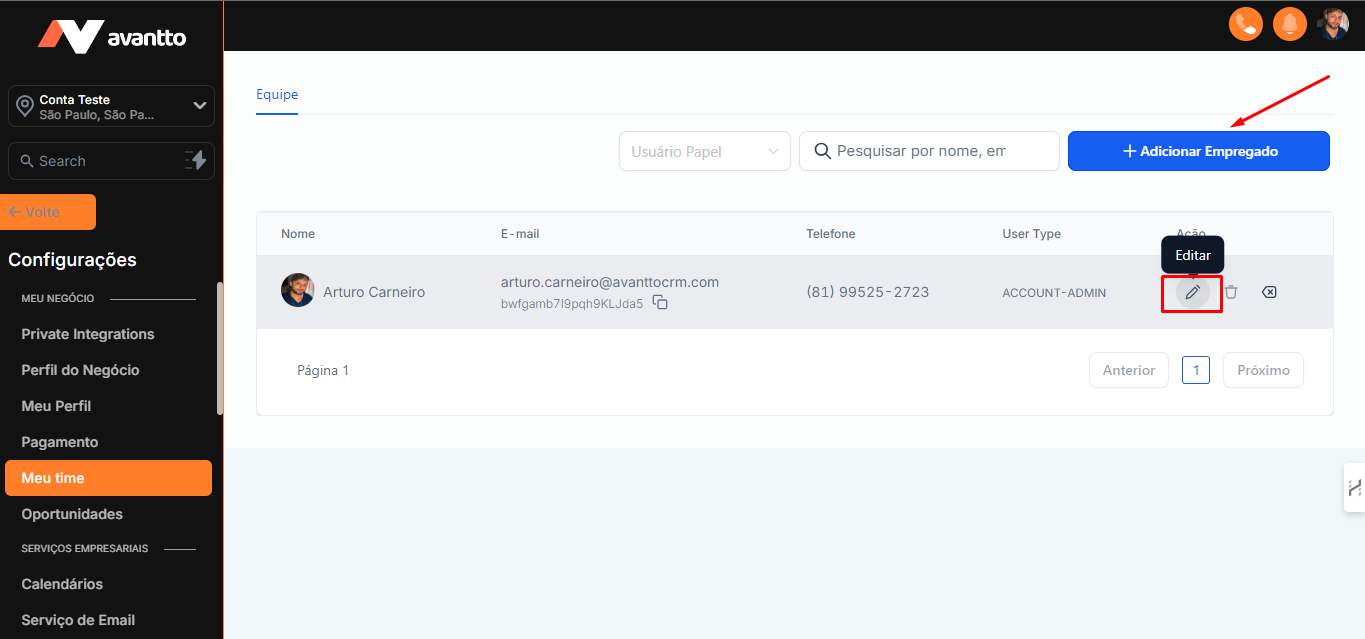Click Adicionar Empregado button
1365x639 pixels.
point(1198,151)
